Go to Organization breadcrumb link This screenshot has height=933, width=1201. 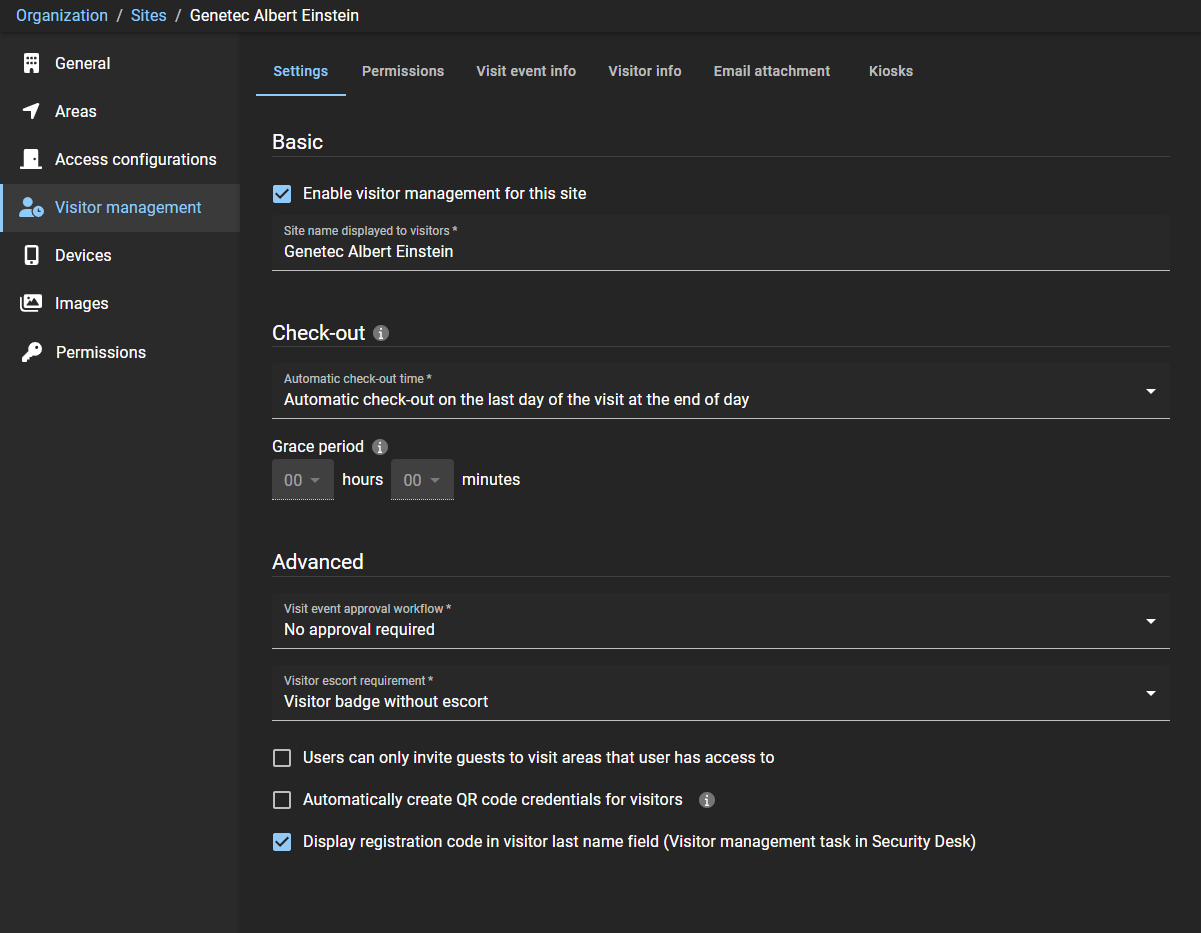pyautogui.click(x=62, y=16)
